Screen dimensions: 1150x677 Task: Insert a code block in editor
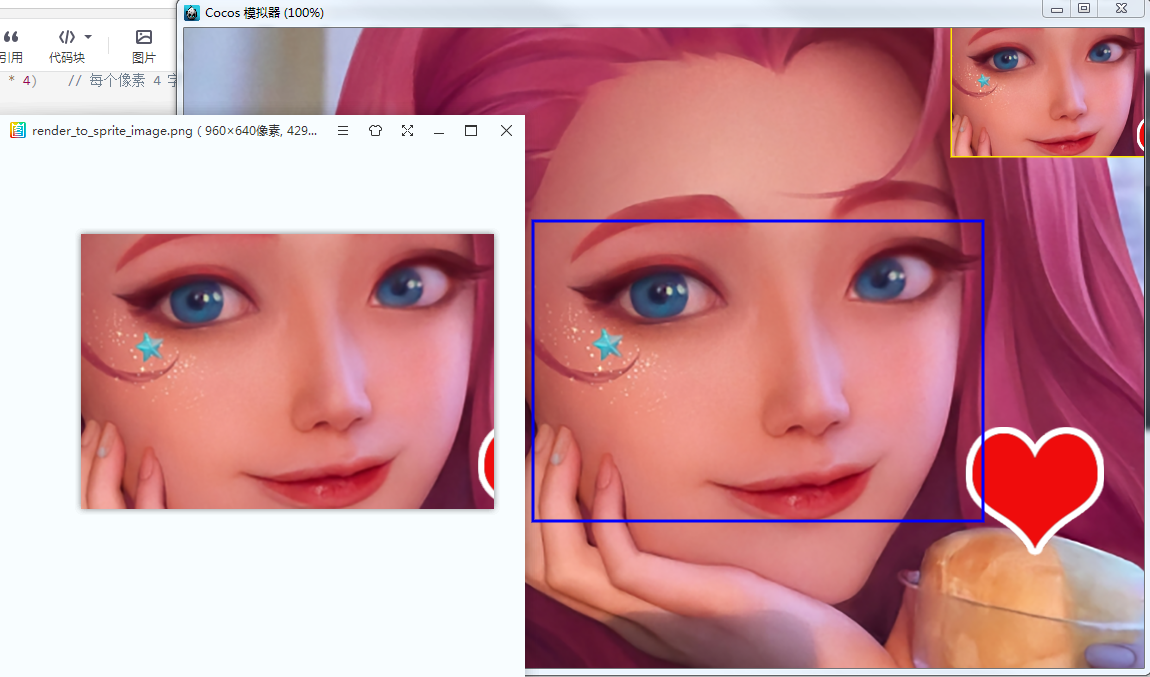pyautogui.click(x=67, y=45)
